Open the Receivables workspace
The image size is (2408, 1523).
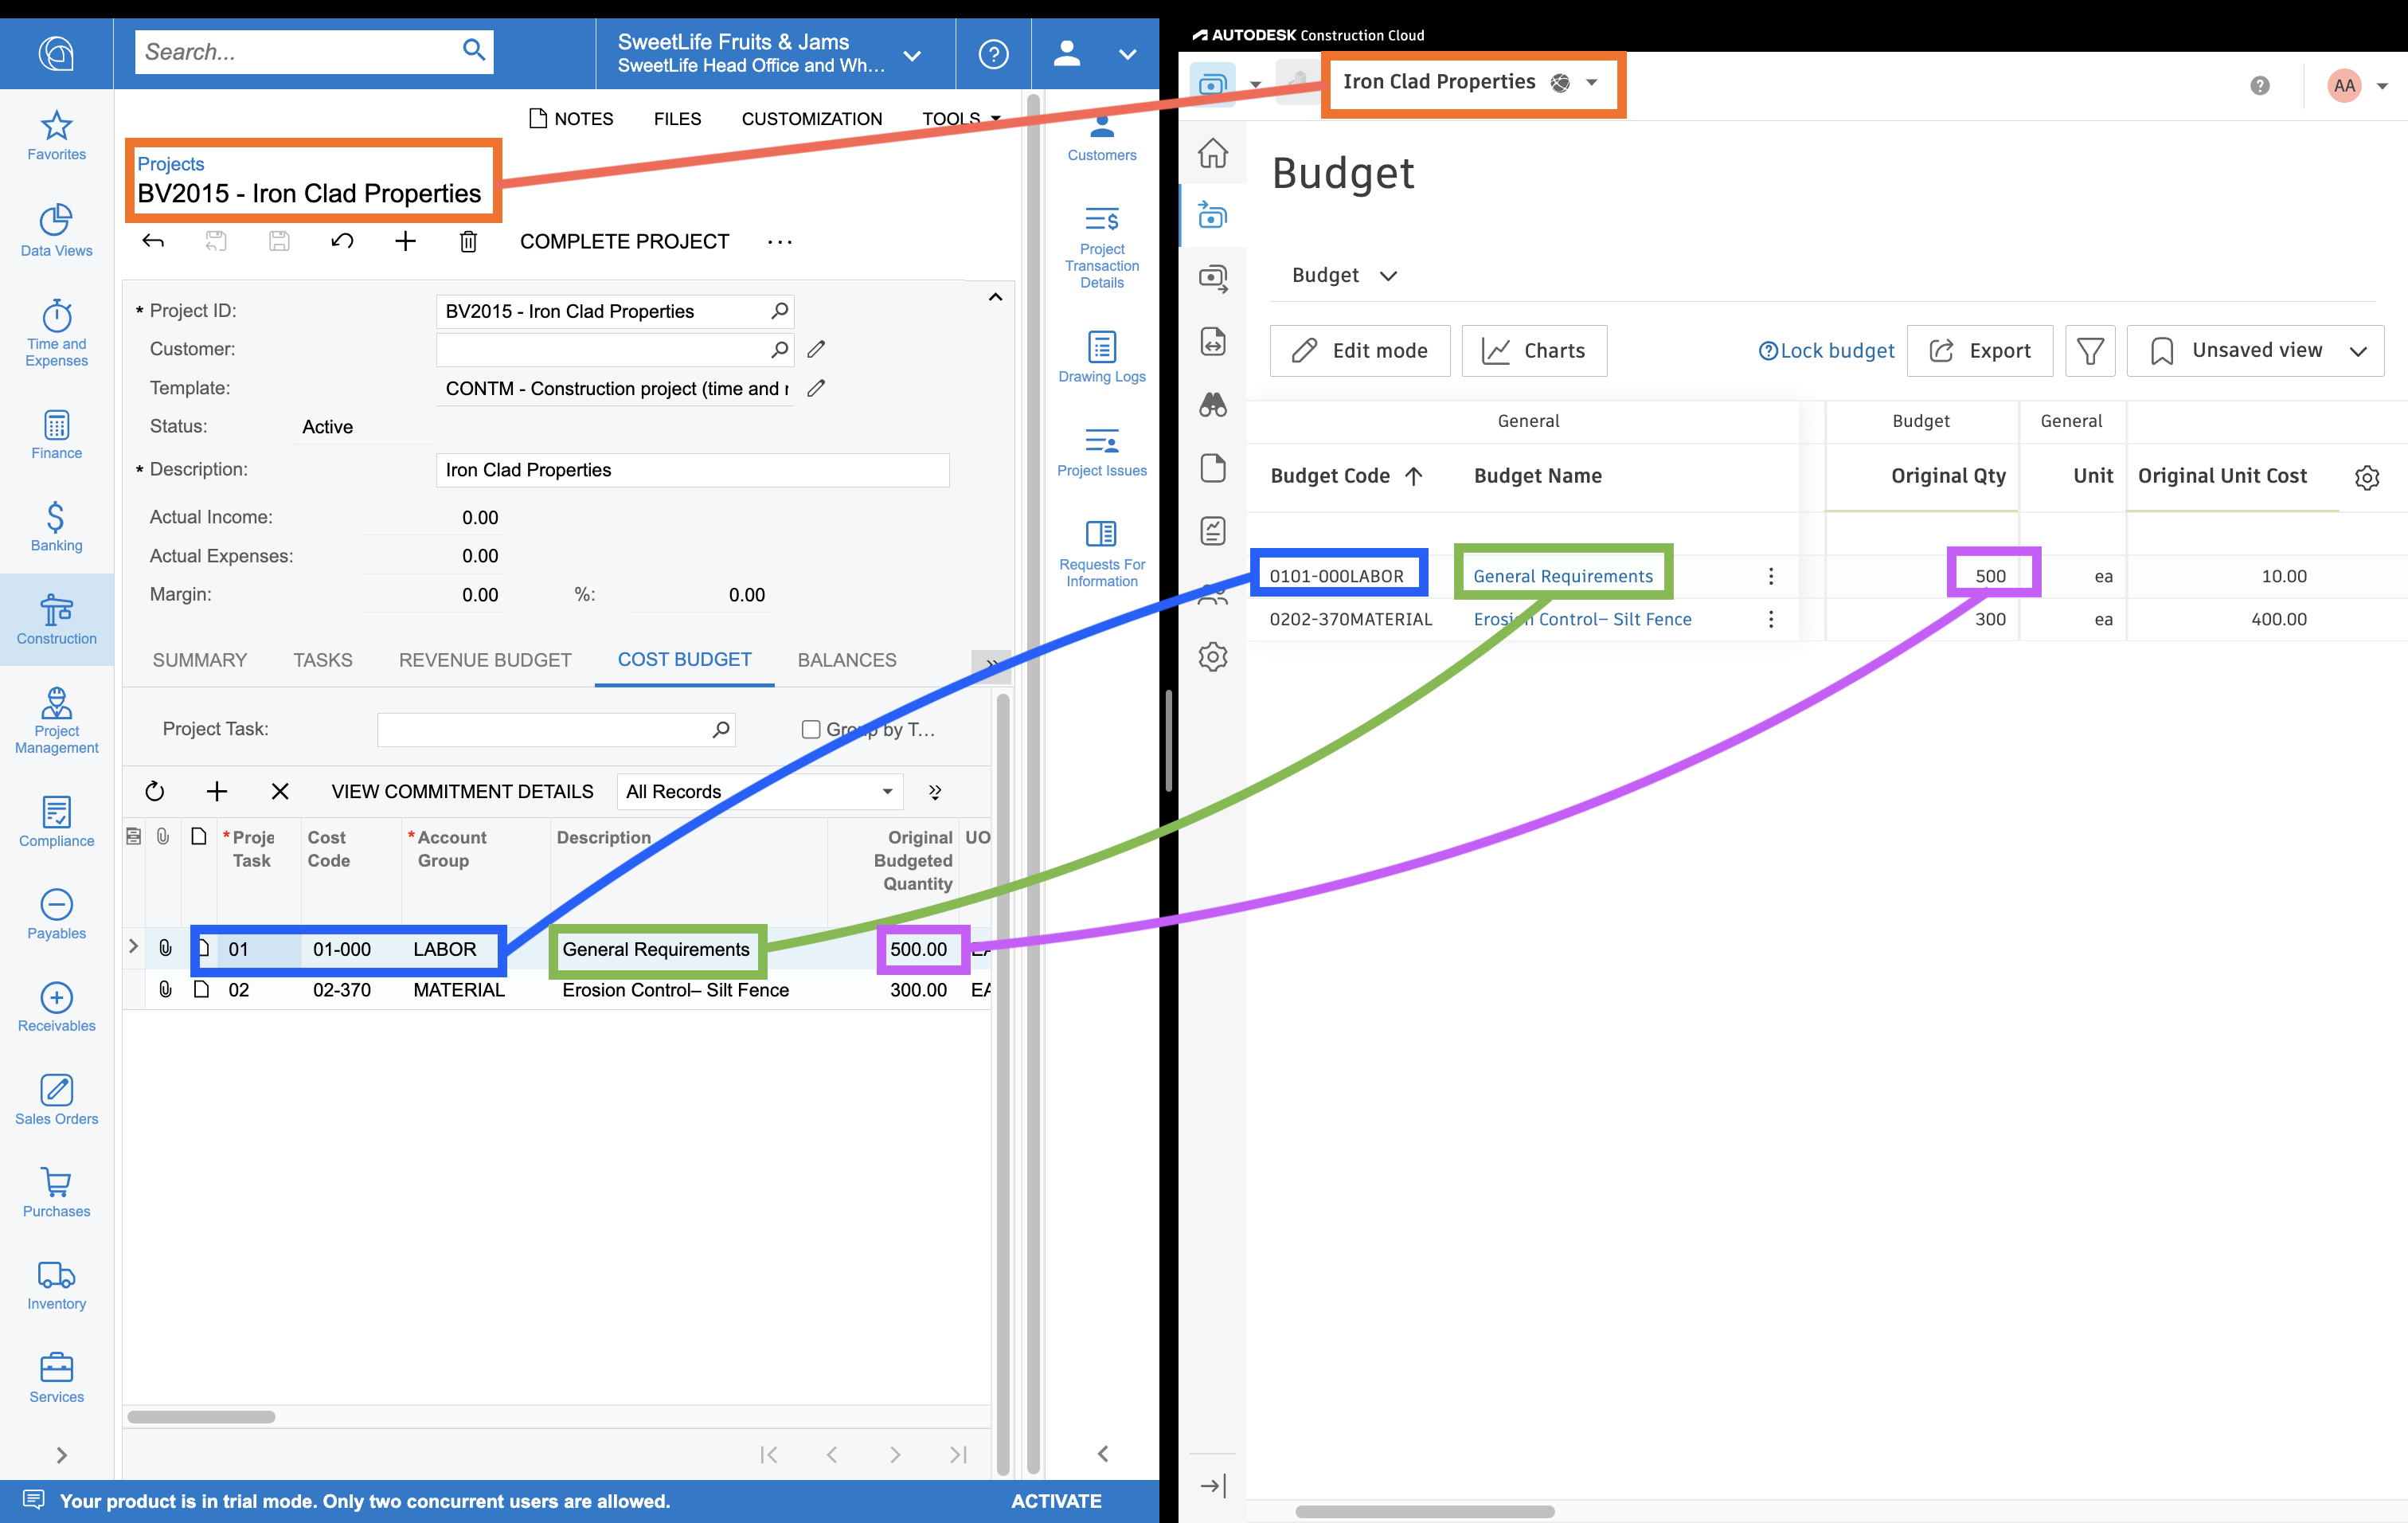coord(56,1007)
